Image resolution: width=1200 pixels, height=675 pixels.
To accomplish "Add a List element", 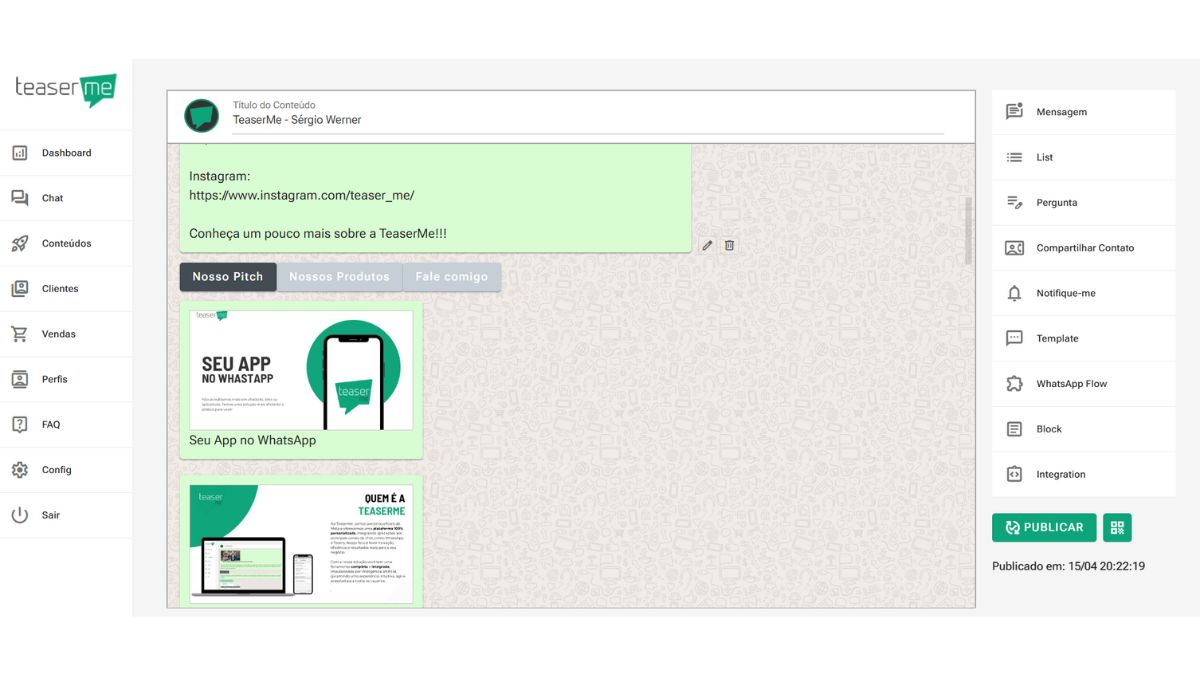I will 1084,157.
